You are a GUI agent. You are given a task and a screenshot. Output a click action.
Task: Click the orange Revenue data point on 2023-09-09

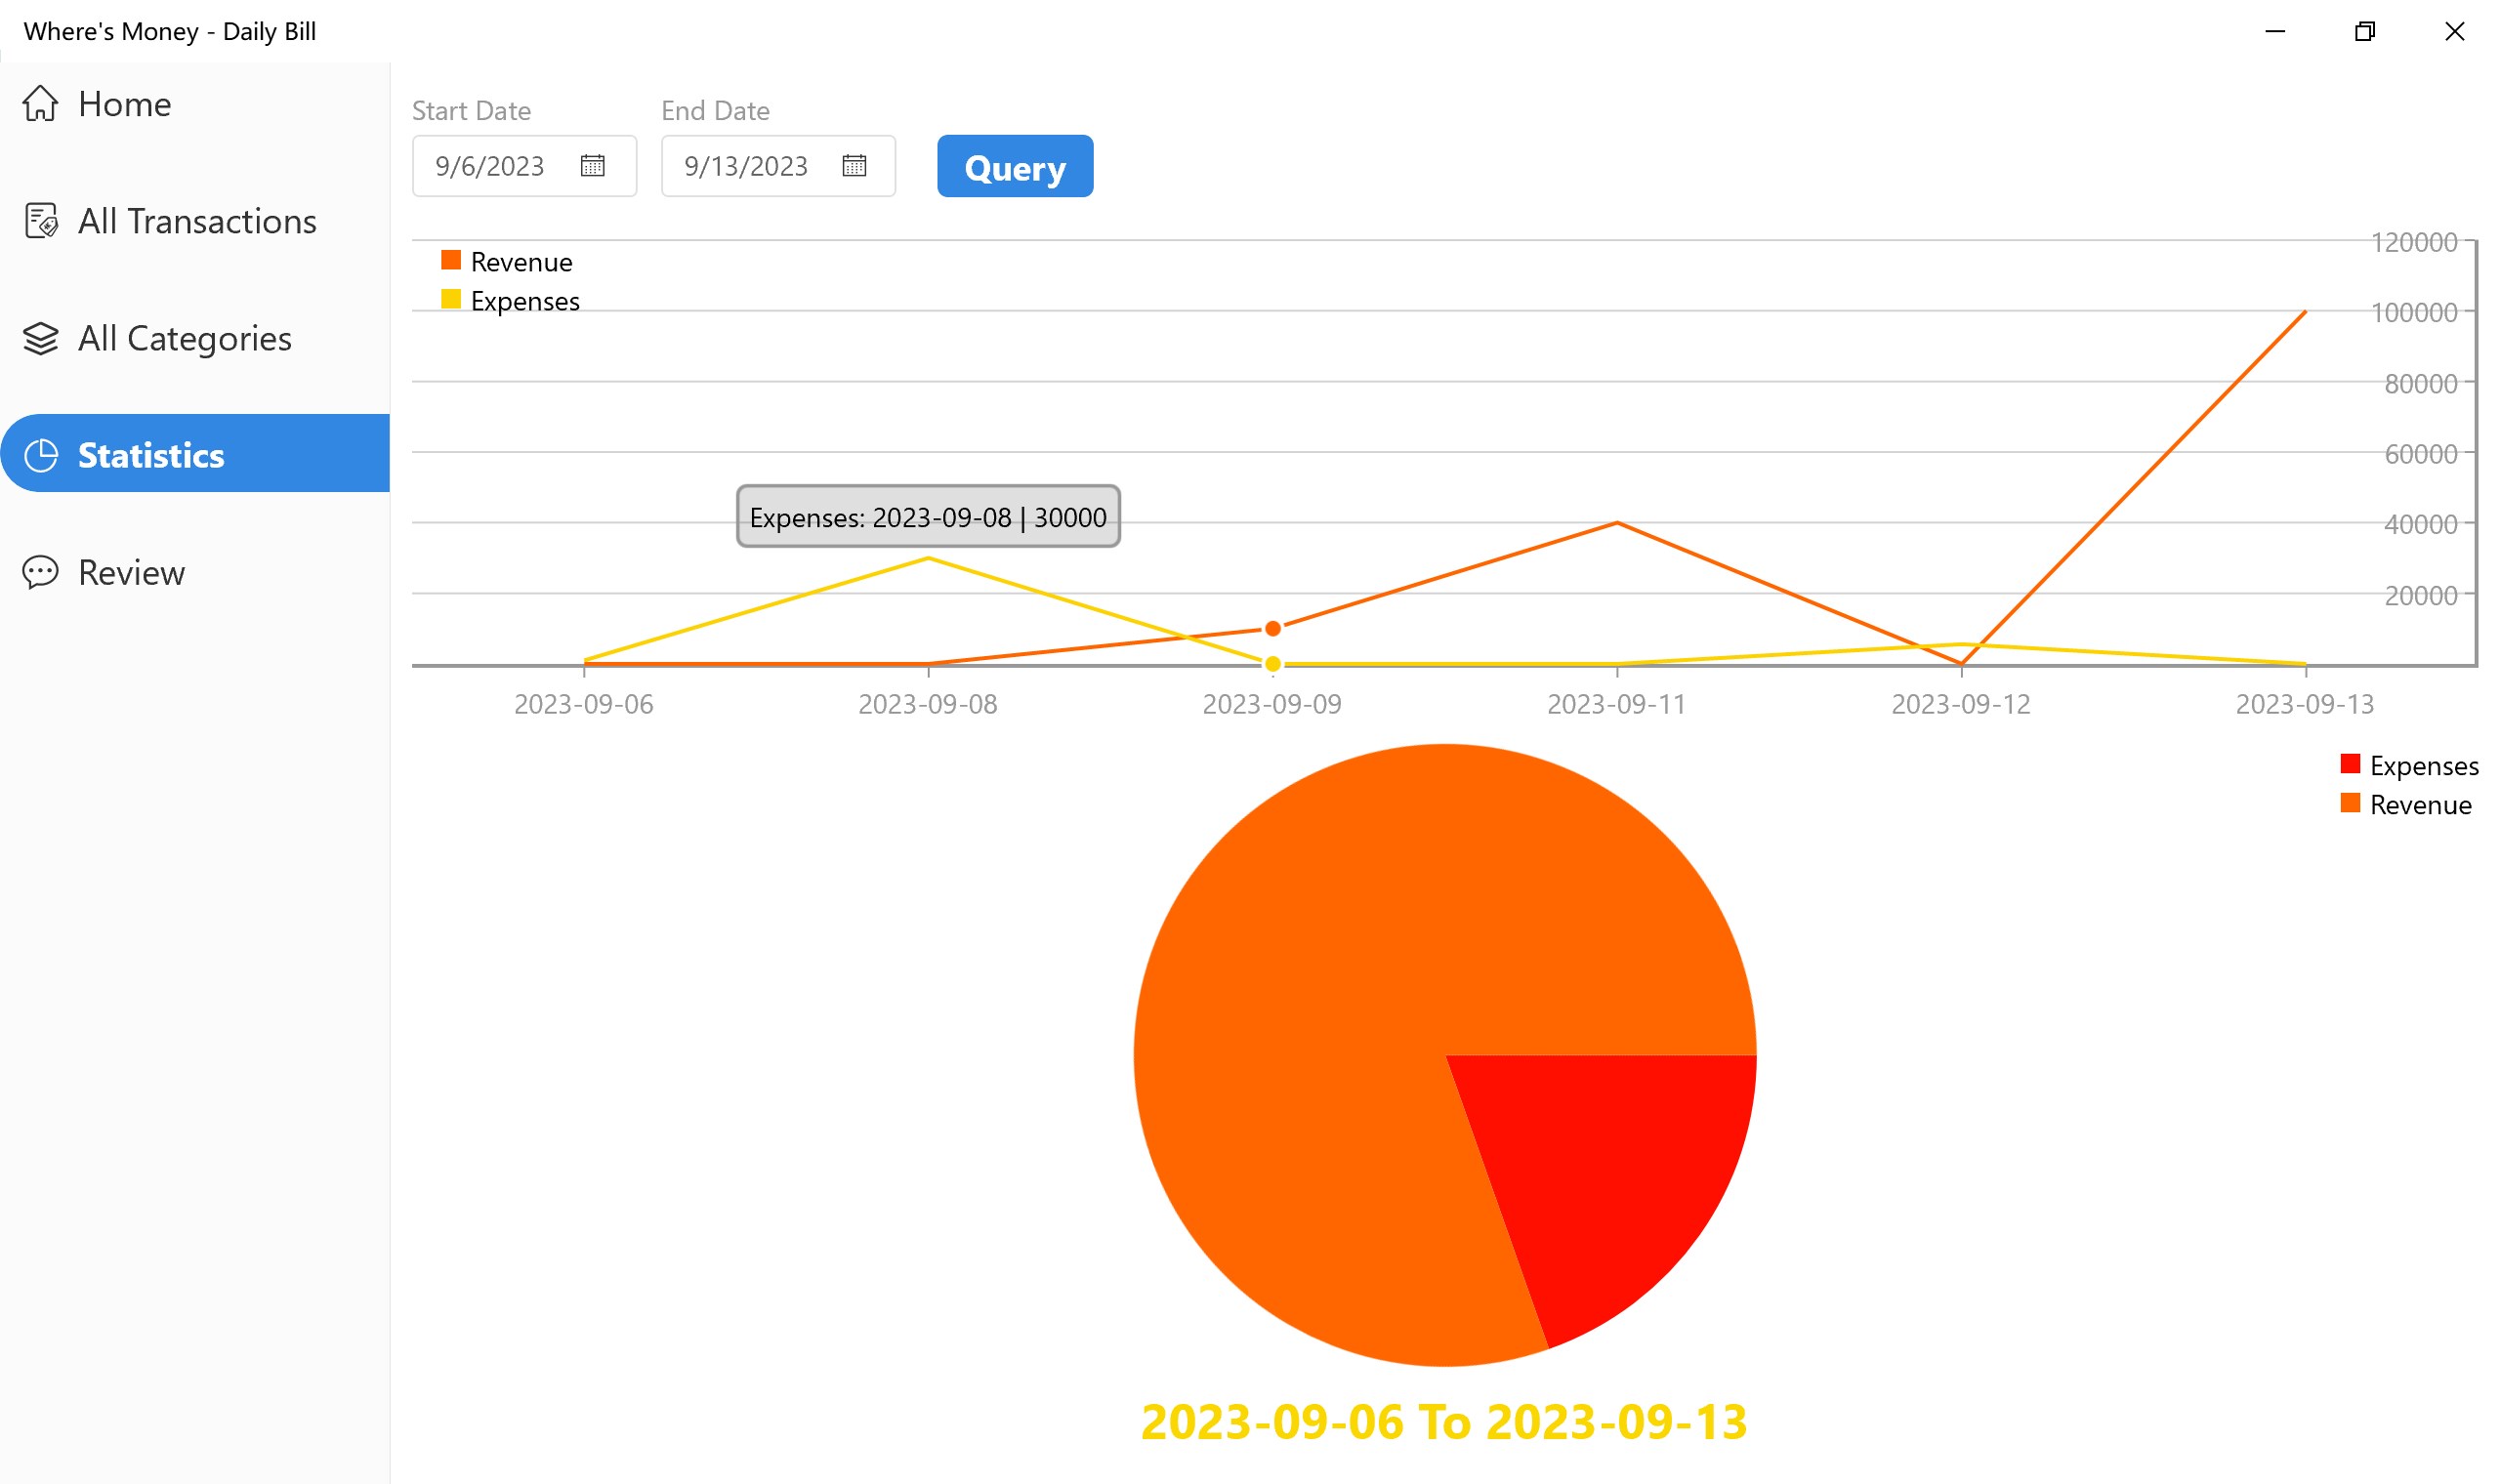(x=1273, y=629)
